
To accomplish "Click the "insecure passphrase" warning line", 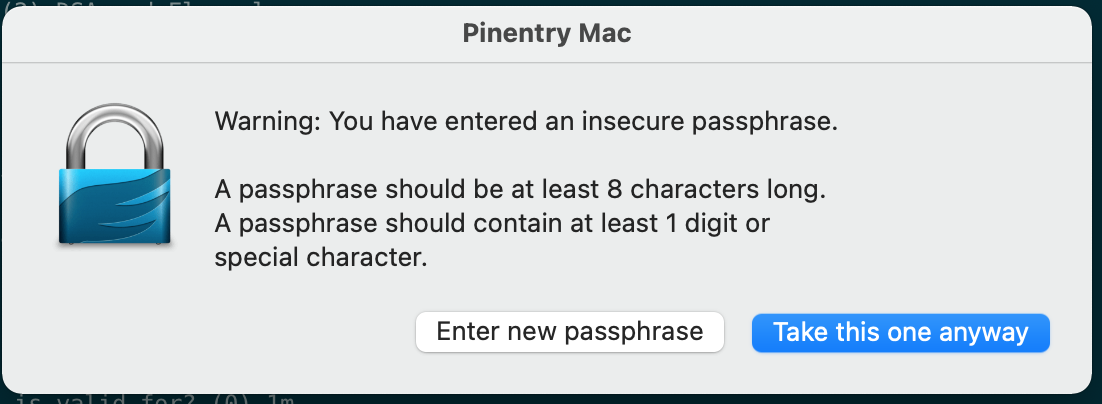I will coord(525,123).
